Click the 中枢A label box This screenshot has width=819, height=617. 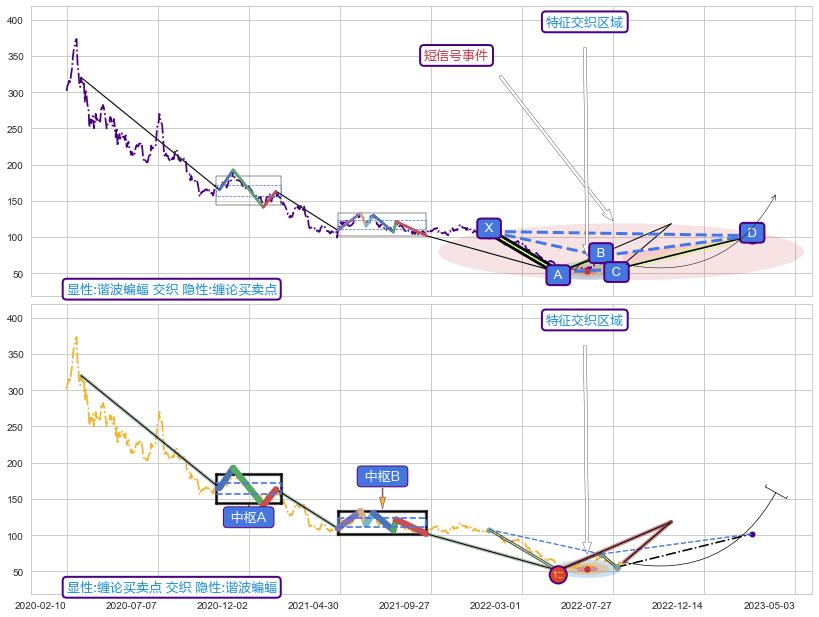tap(248, 517)
